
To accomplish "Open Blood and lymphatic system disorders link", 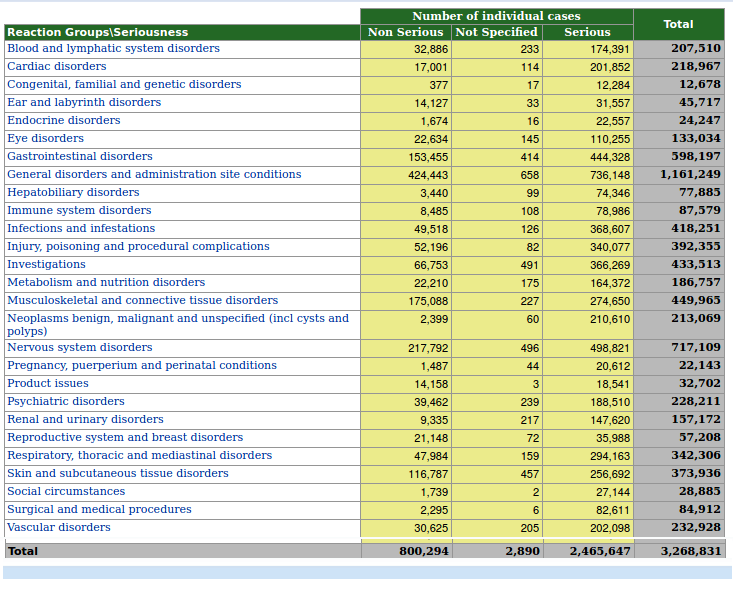I will point(113,49).
